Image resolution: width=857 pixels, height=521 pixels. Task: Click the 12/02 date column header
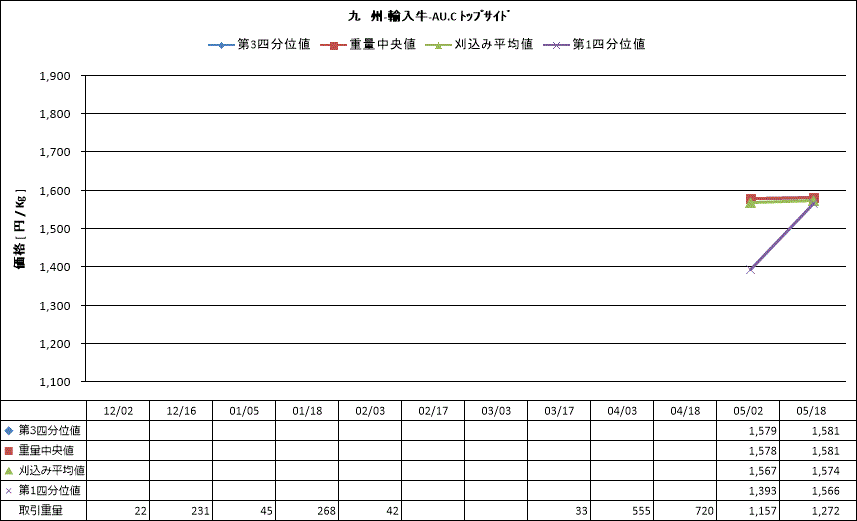point(118,411)
